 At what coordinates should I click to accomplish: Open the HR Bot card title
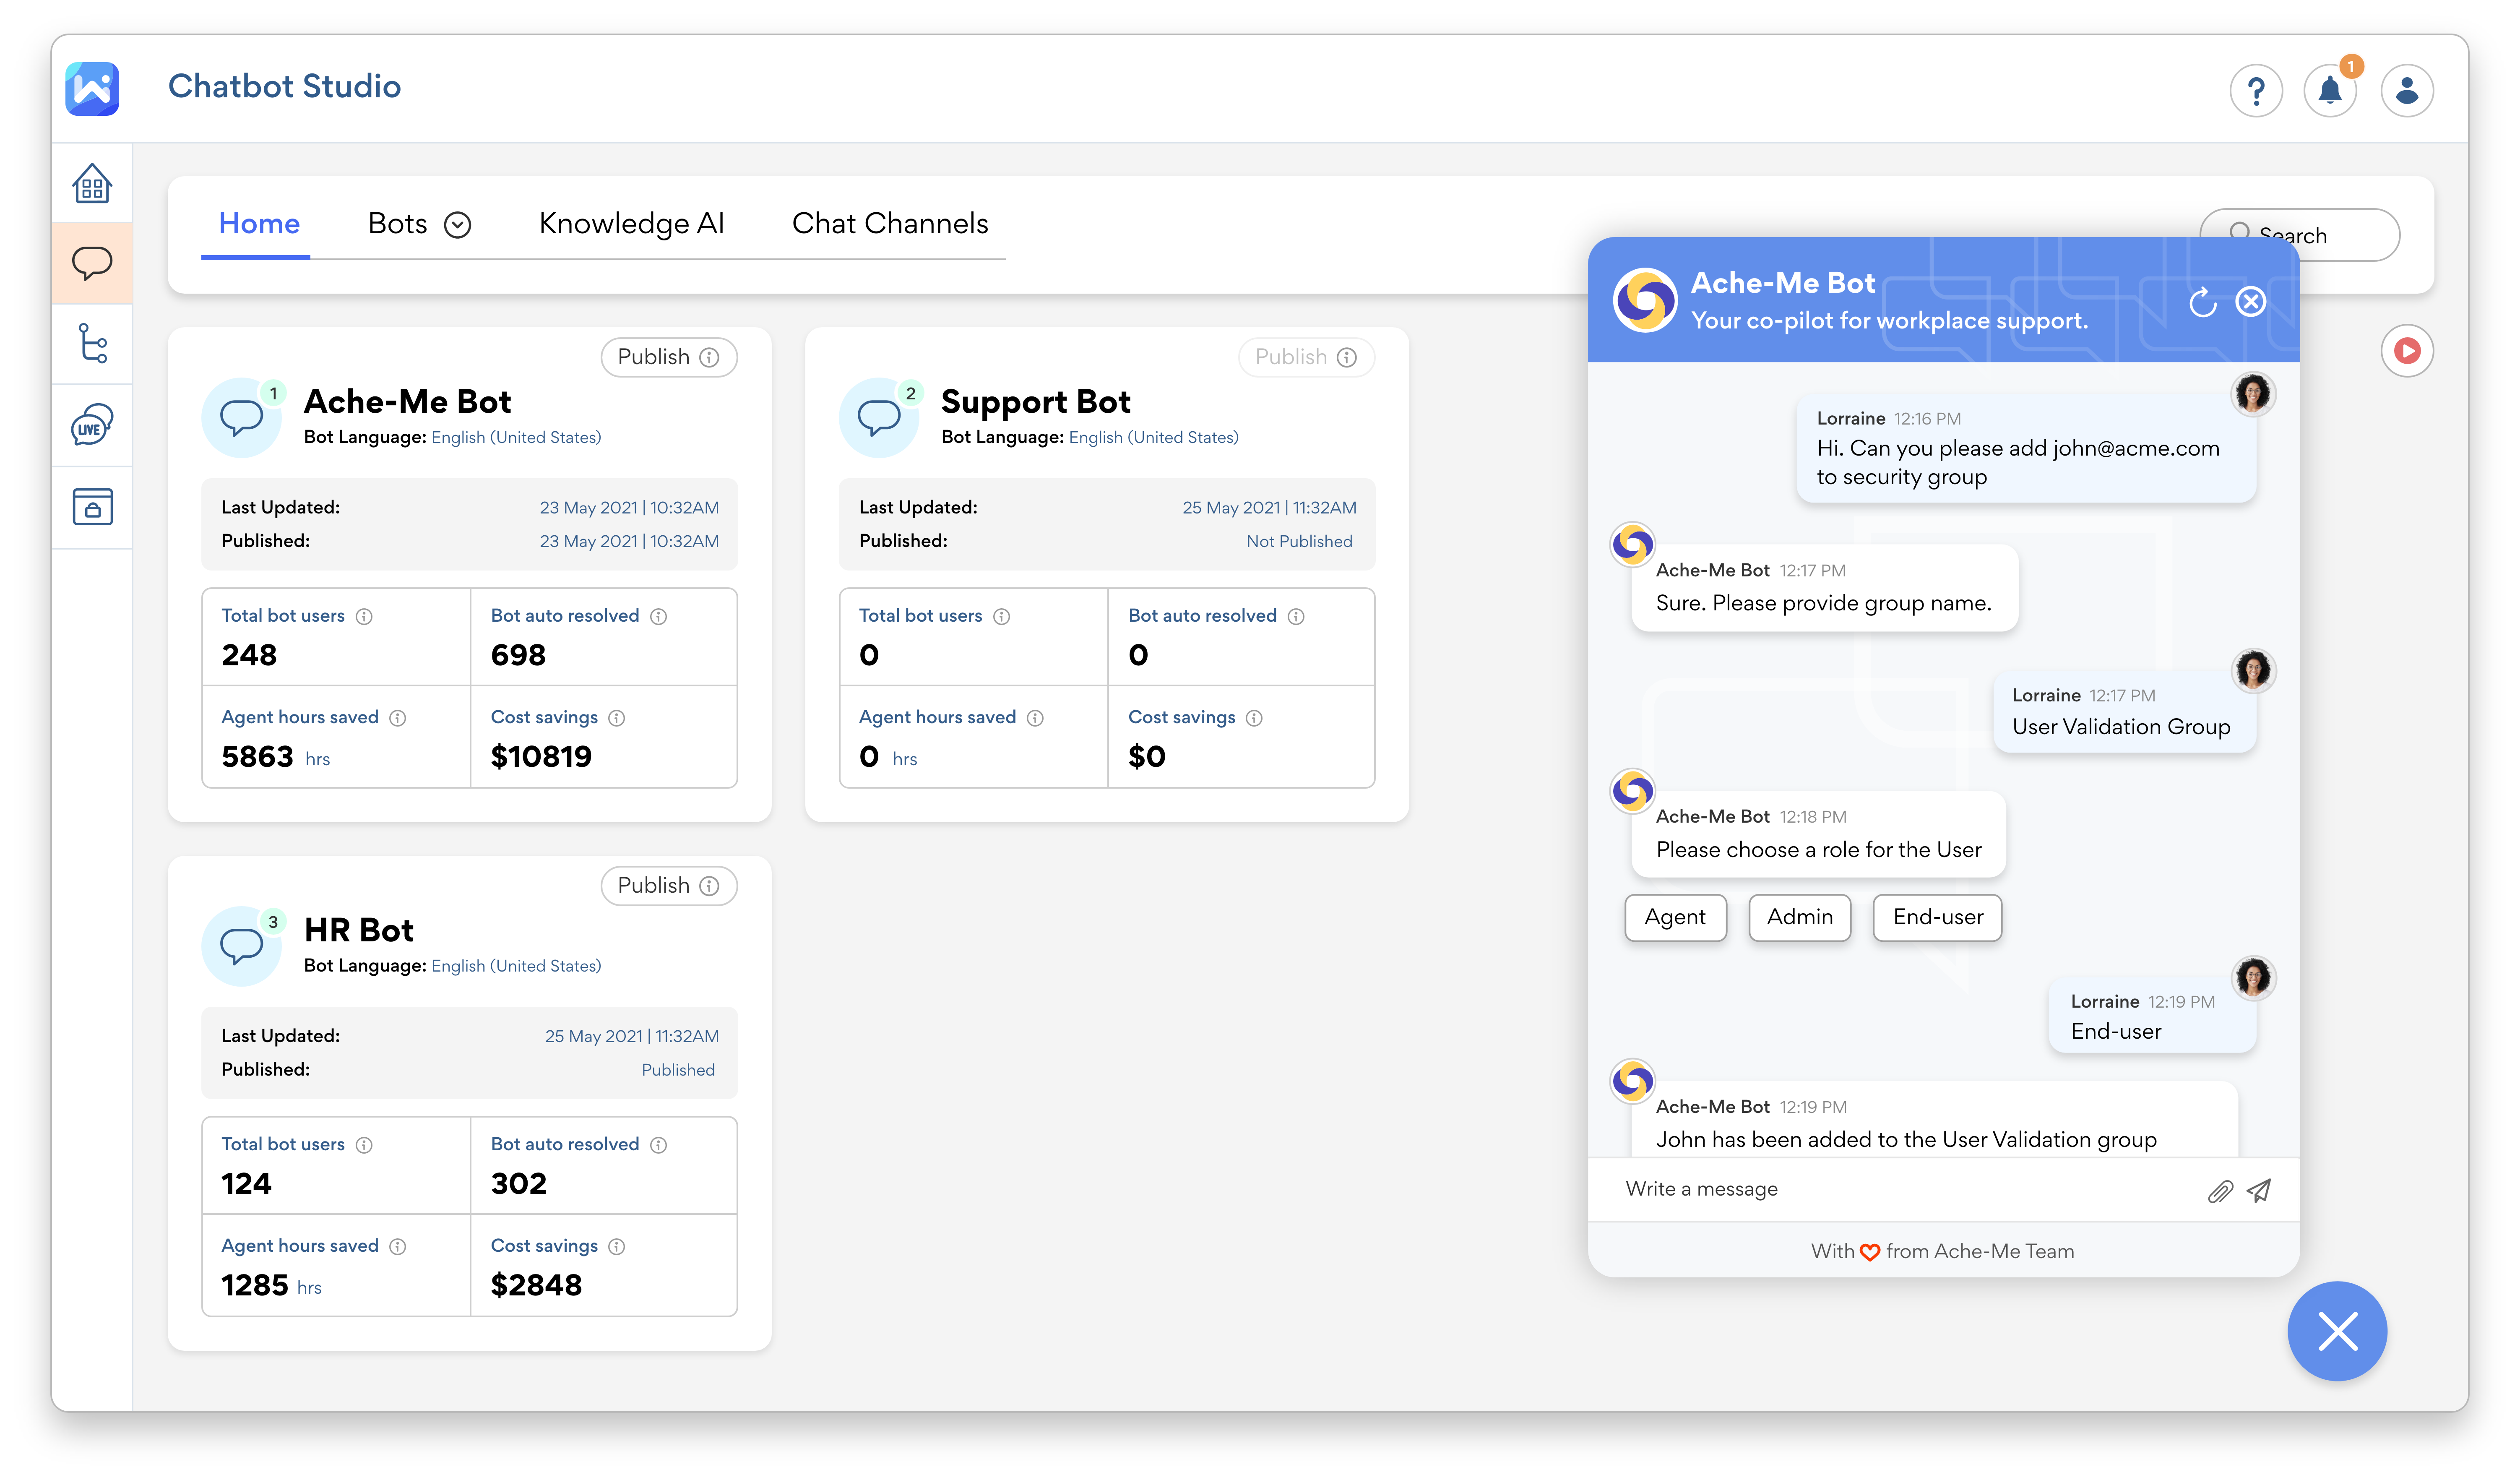tap(358, 931)
